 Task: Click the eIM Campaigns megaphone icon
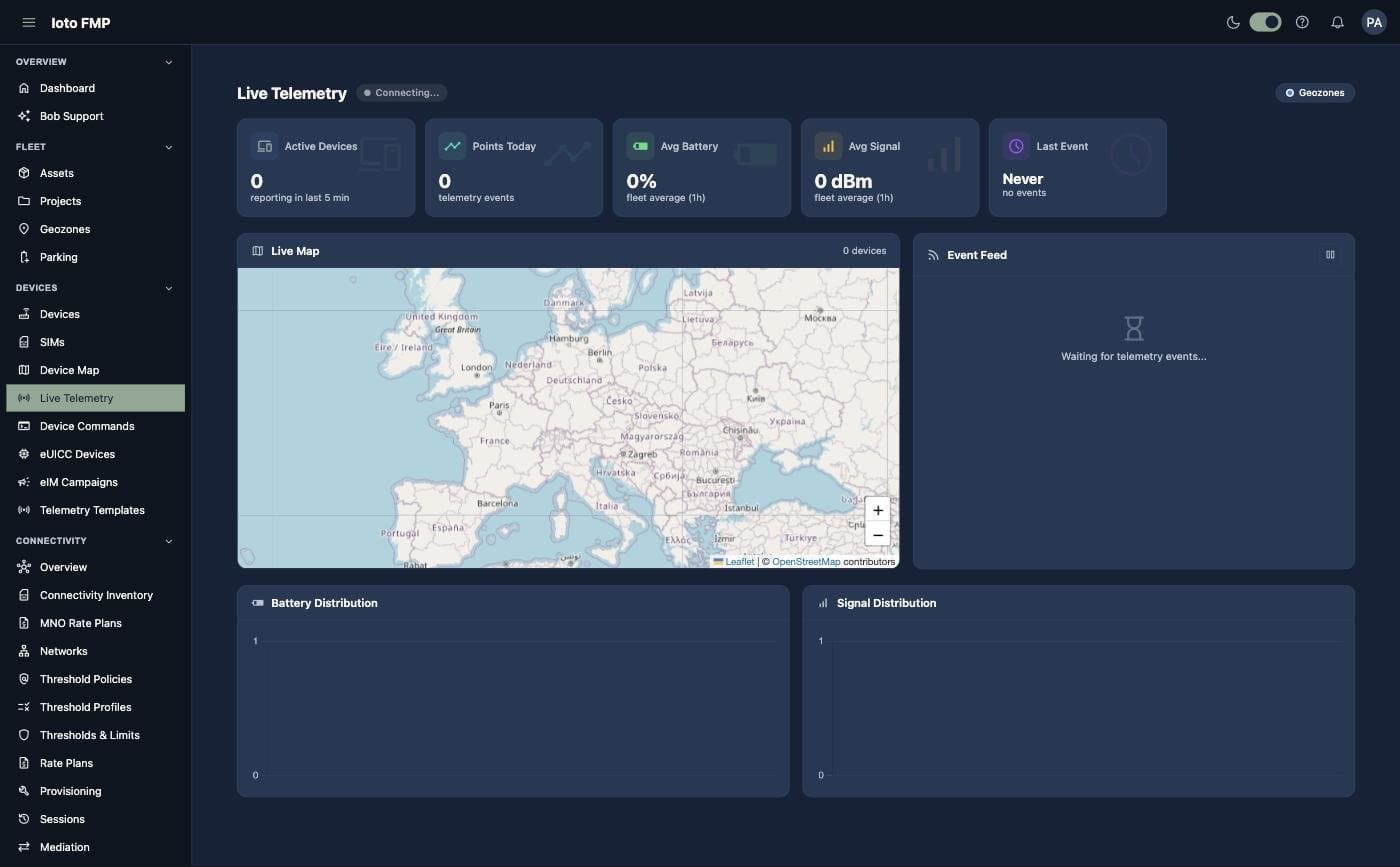click(24, 482)
